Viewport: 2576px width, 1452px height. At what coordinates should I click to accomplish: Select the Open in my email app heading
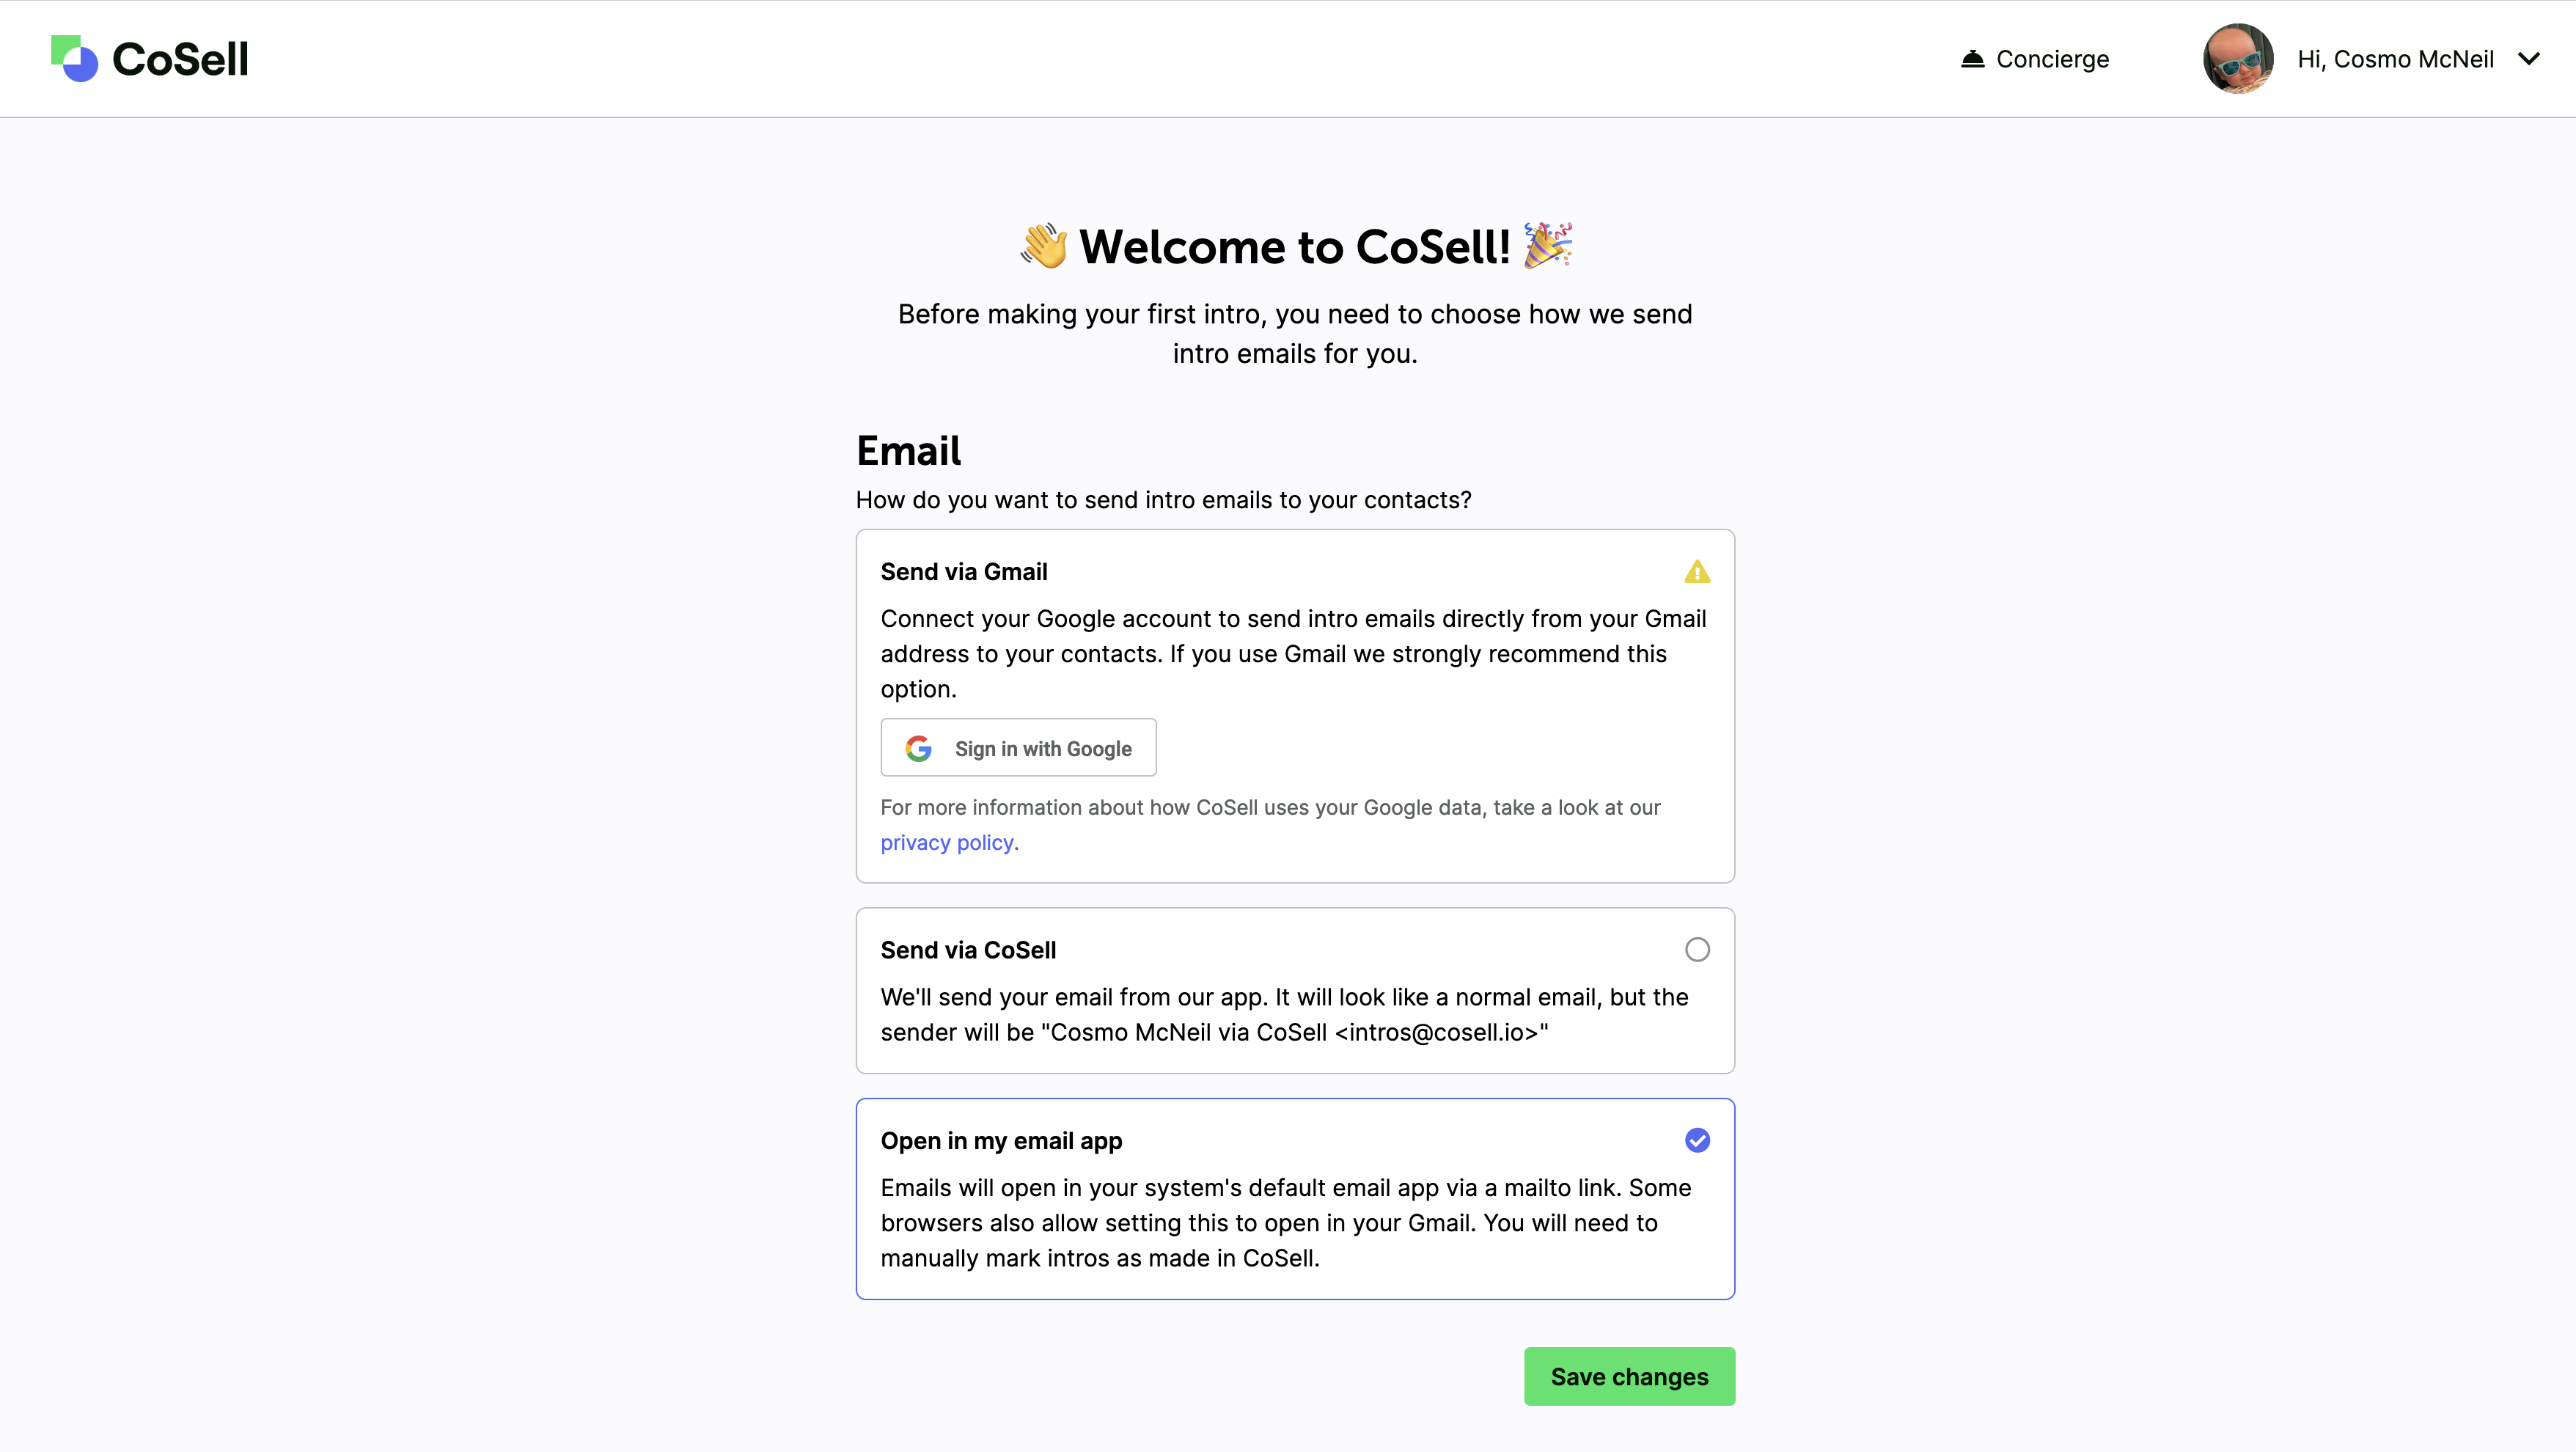tap(1001, 1141)
